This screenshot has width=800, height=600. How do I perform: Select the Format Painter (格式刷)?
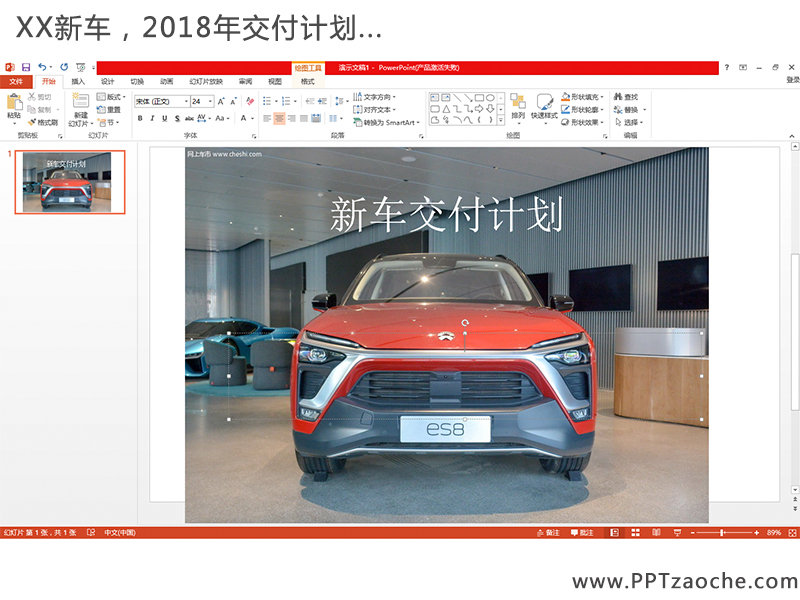(x=43, y=122)
